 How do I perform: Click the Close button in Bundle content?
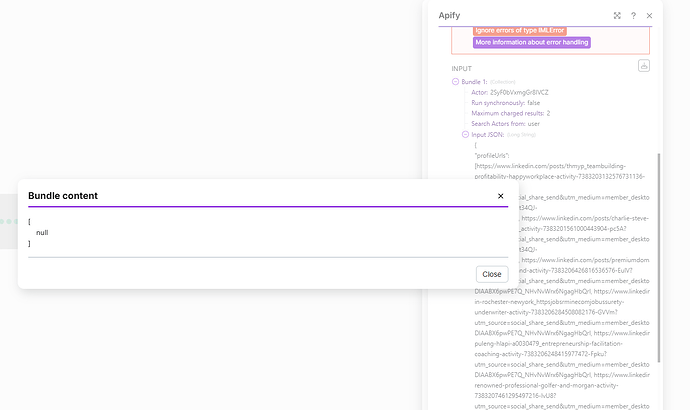(492, 274)
